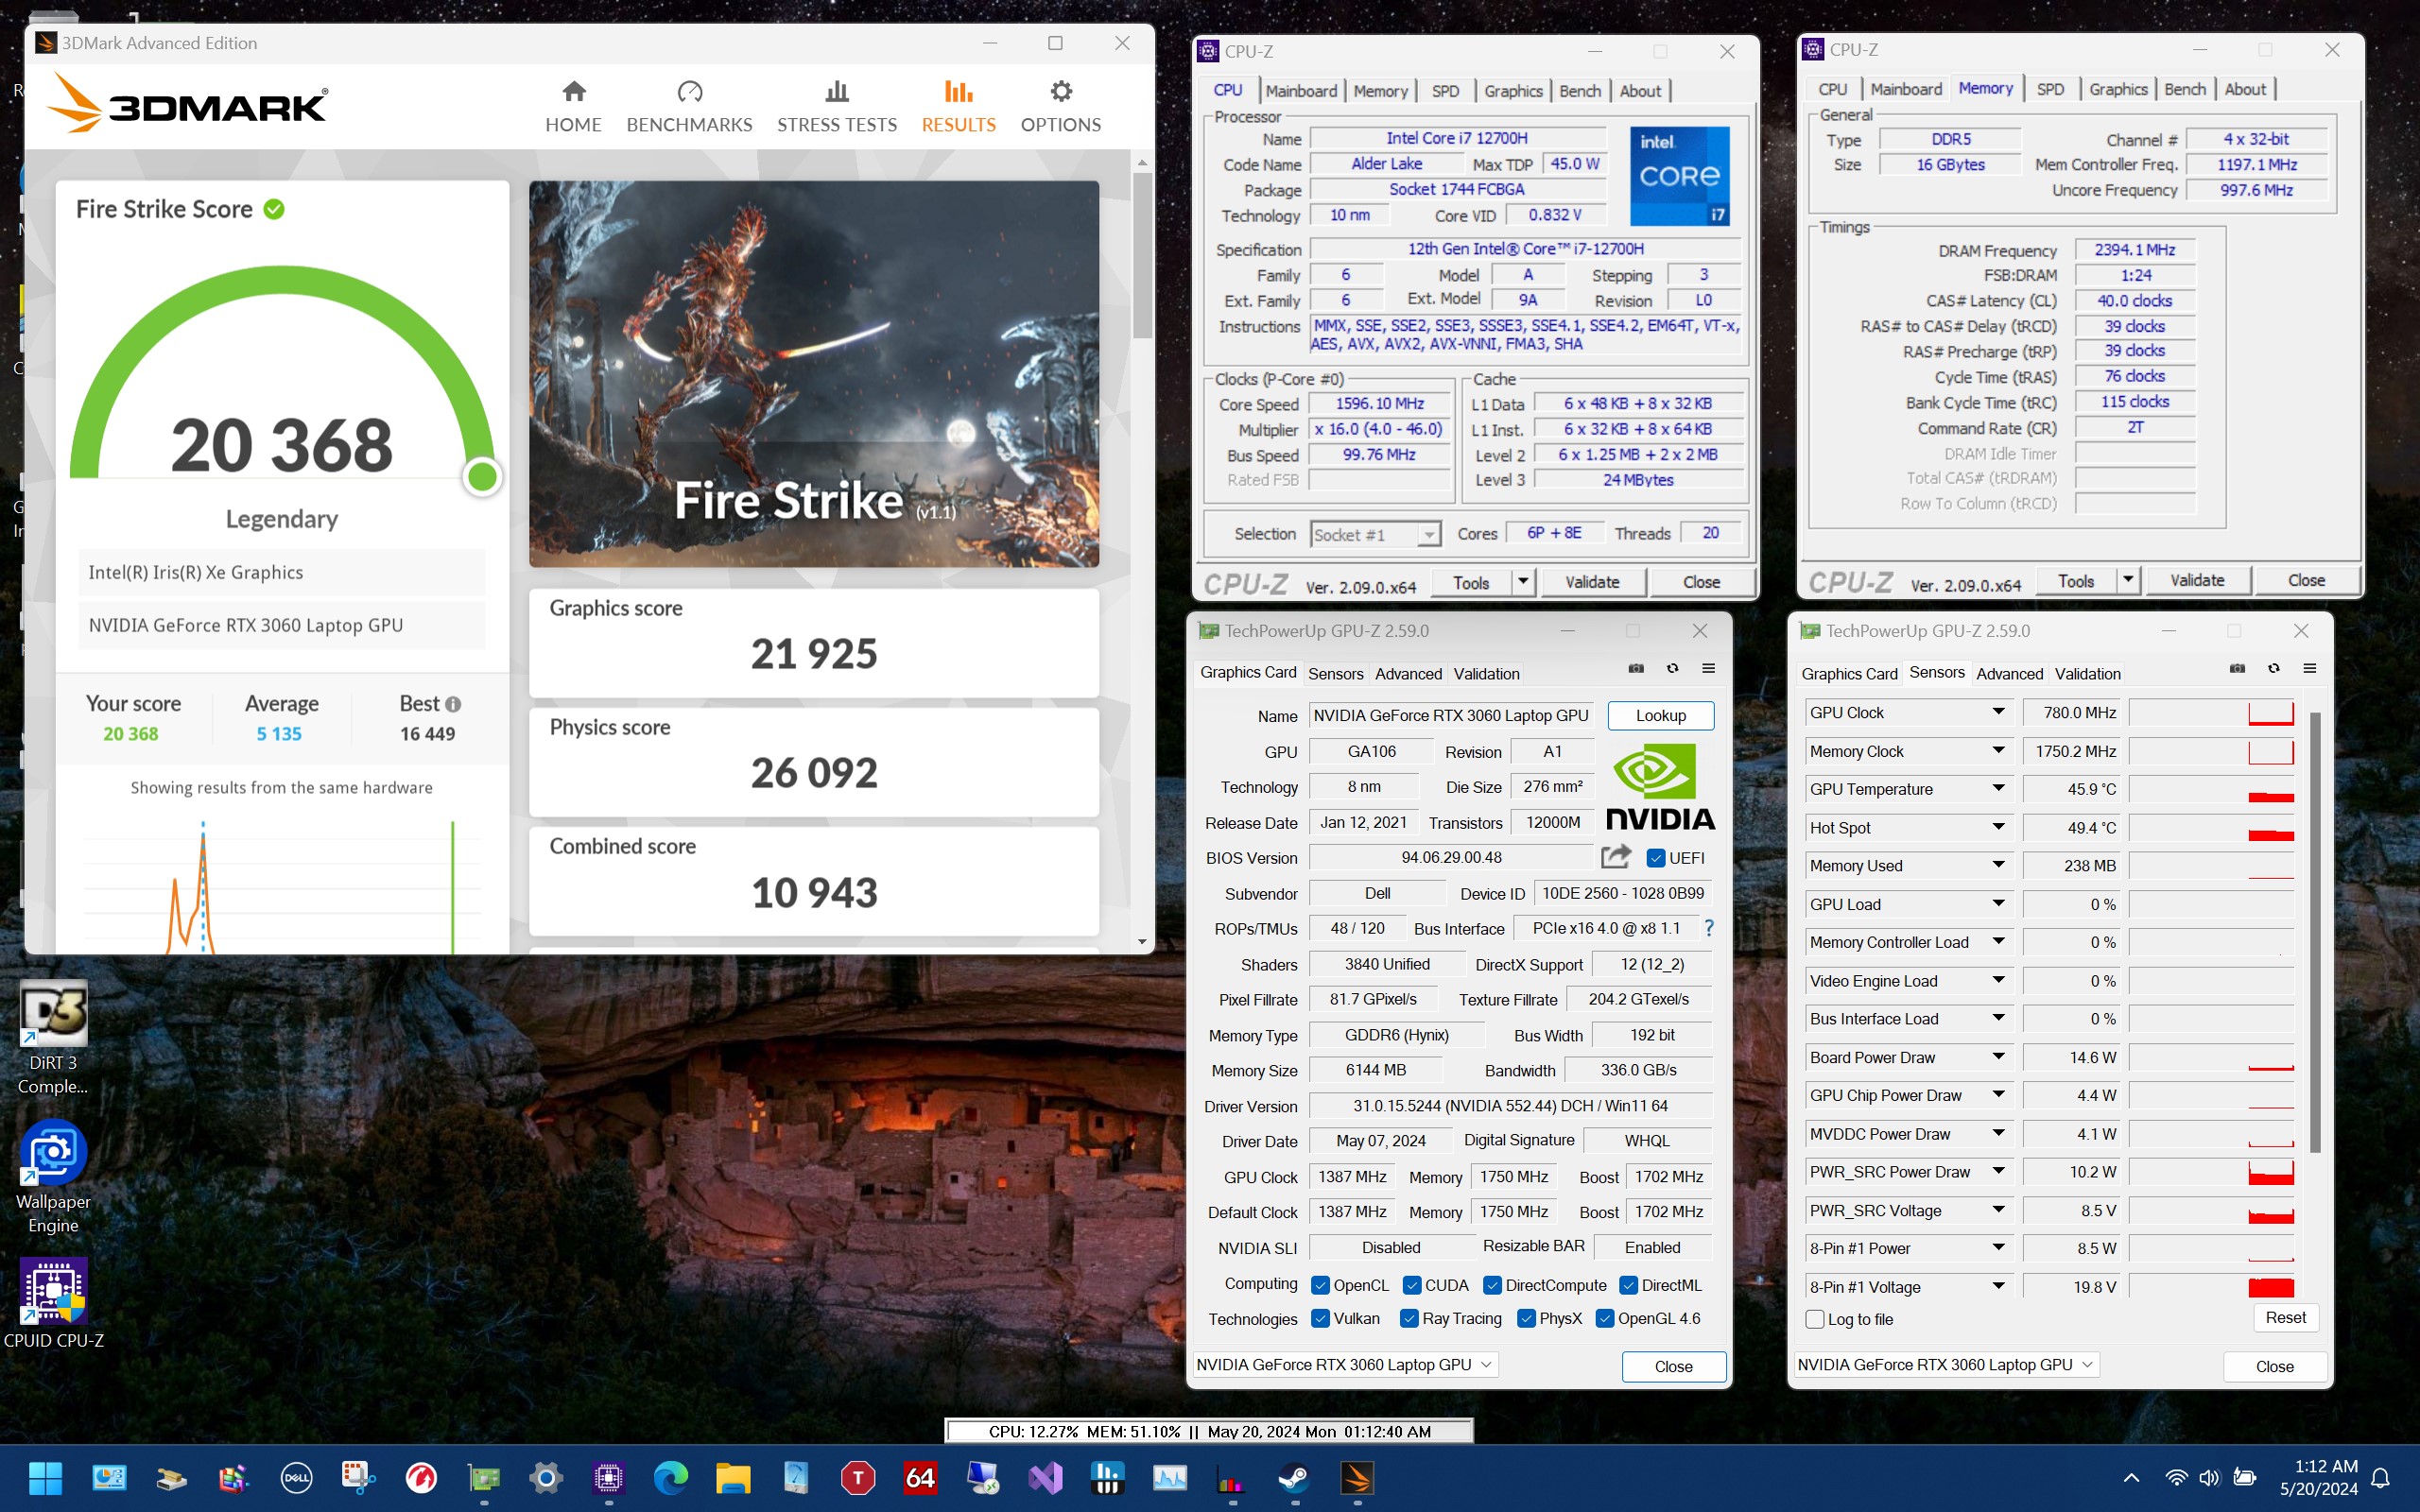Toggle the DirectCompute checkbox
The height and width of the screenshot is (1512, 2420).
pyautogui.click(x=1492, y=1285)
